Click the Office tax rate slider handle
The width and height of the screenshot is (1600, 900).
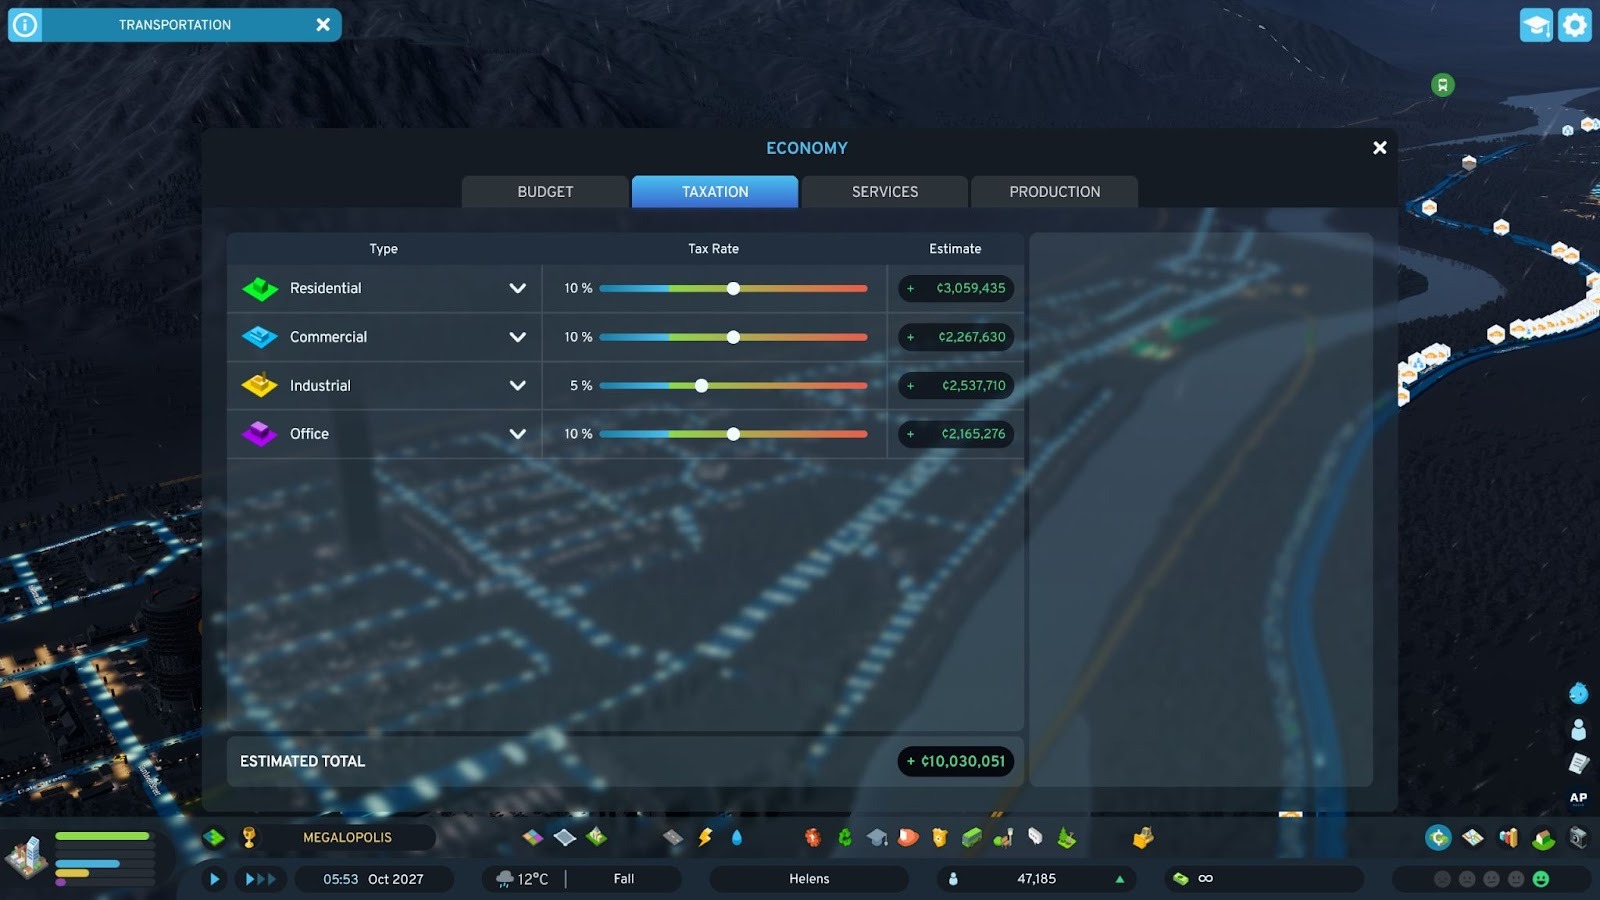pos(733,434)
